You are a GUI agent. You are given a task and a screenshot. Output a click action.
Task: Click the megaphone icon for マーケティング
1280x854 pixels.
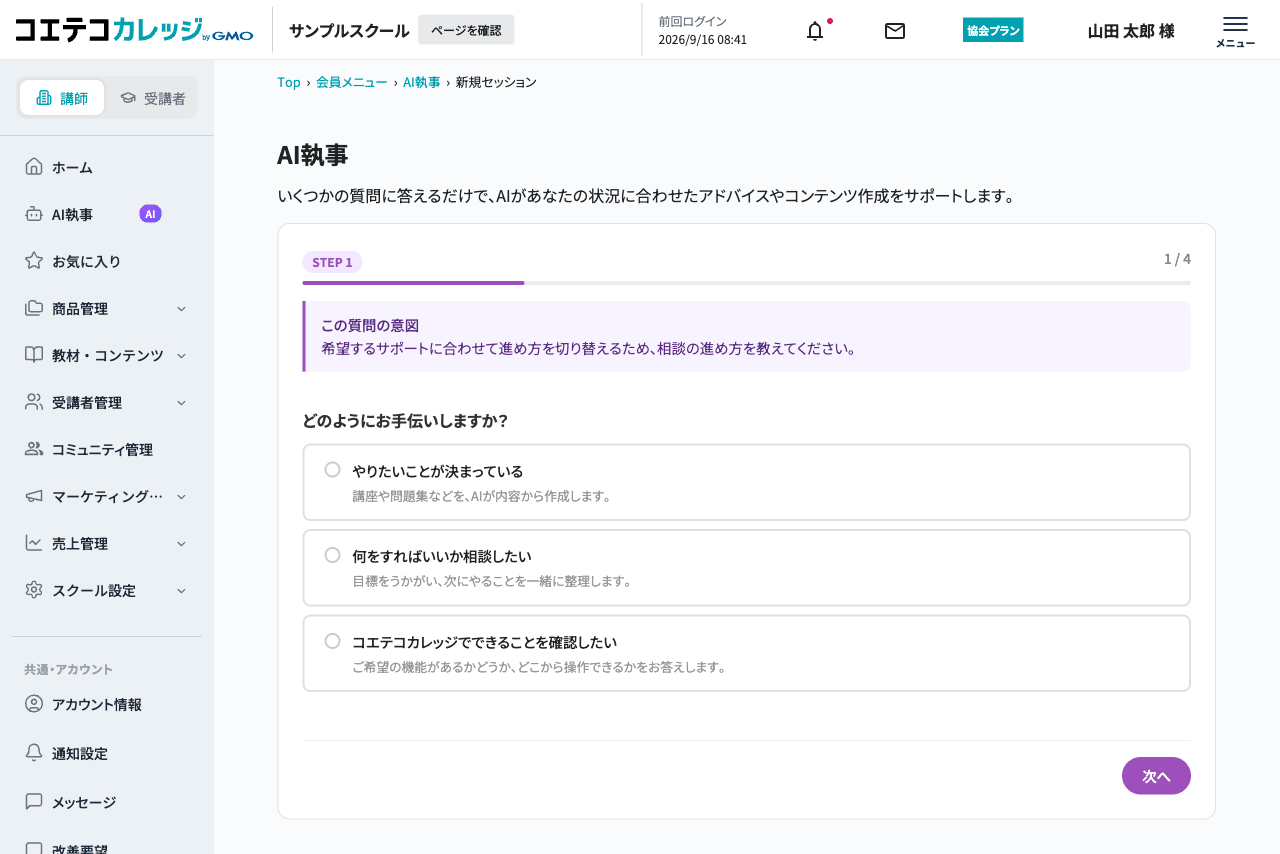point(34,495)
